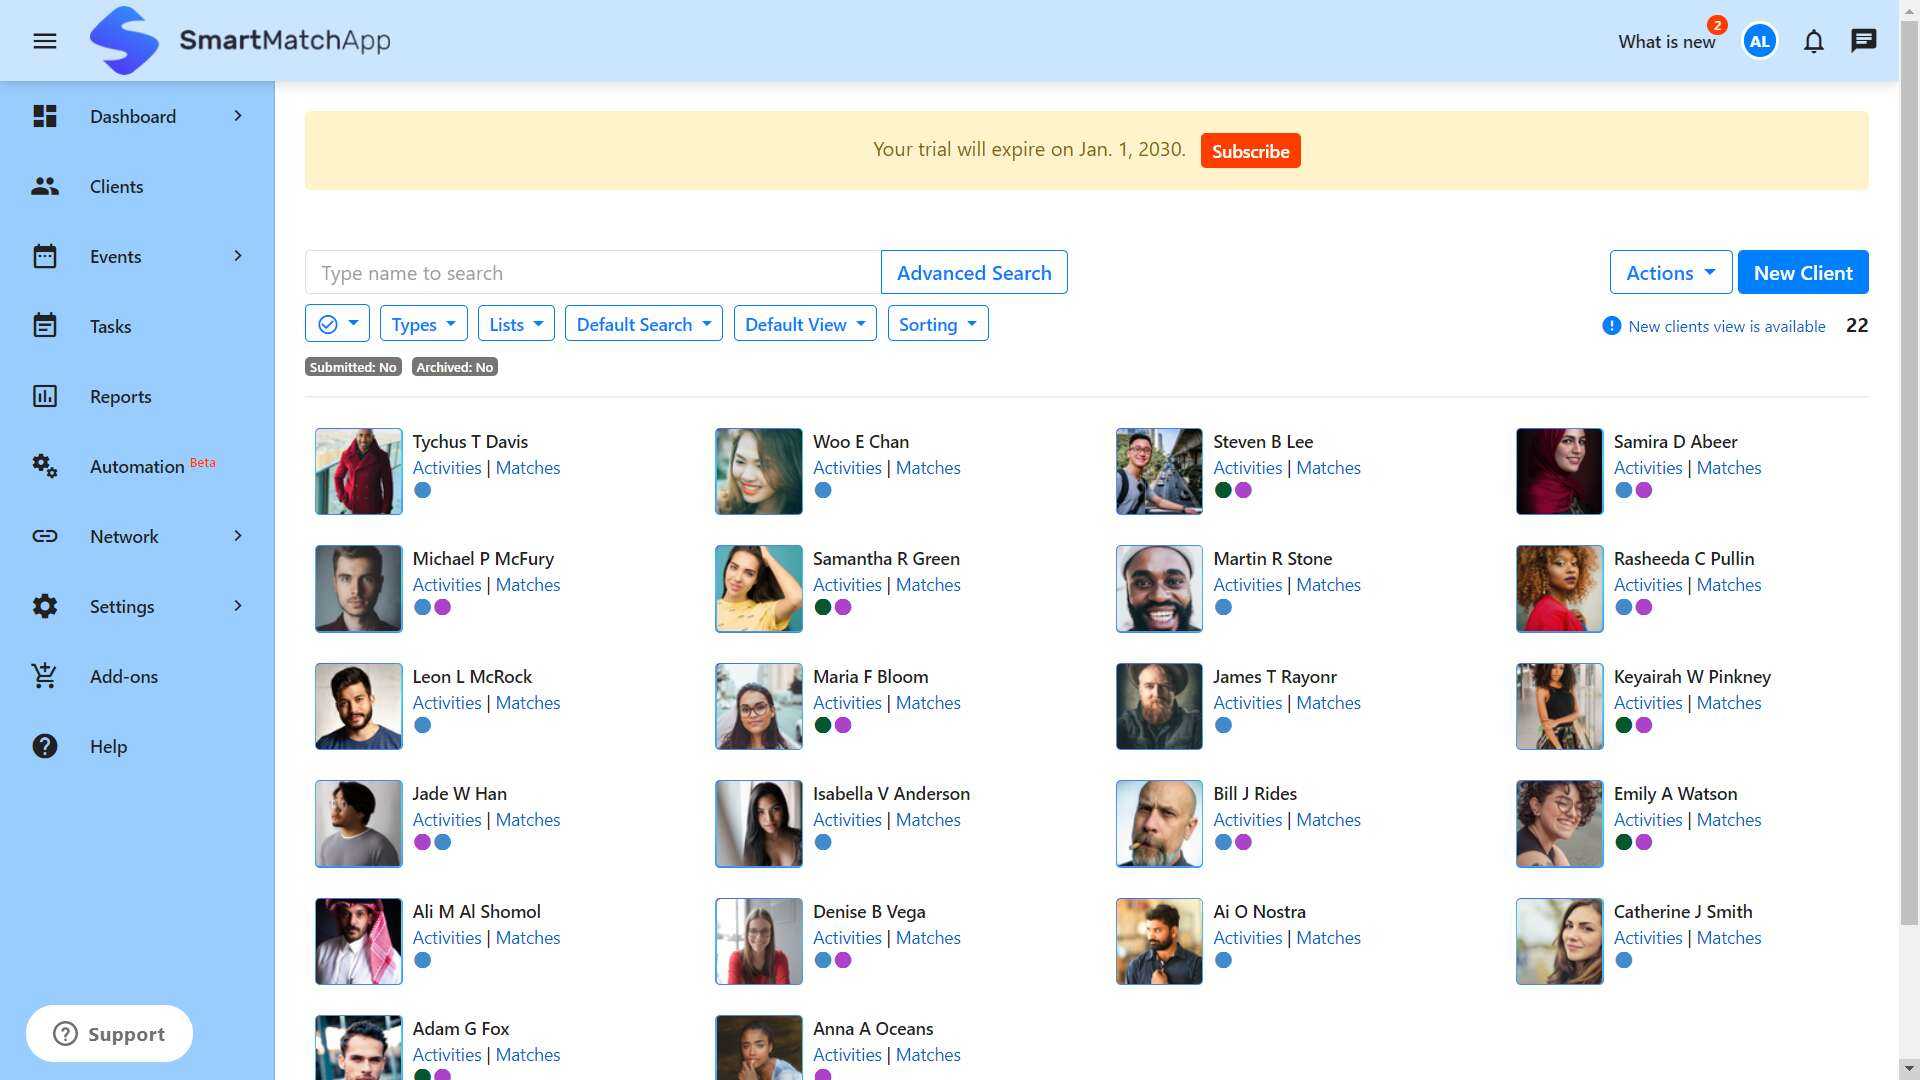The height and width of the screenshot is (1080, 1920).
Task: Click the checkmark selection filter control
Action: point(337,323)
